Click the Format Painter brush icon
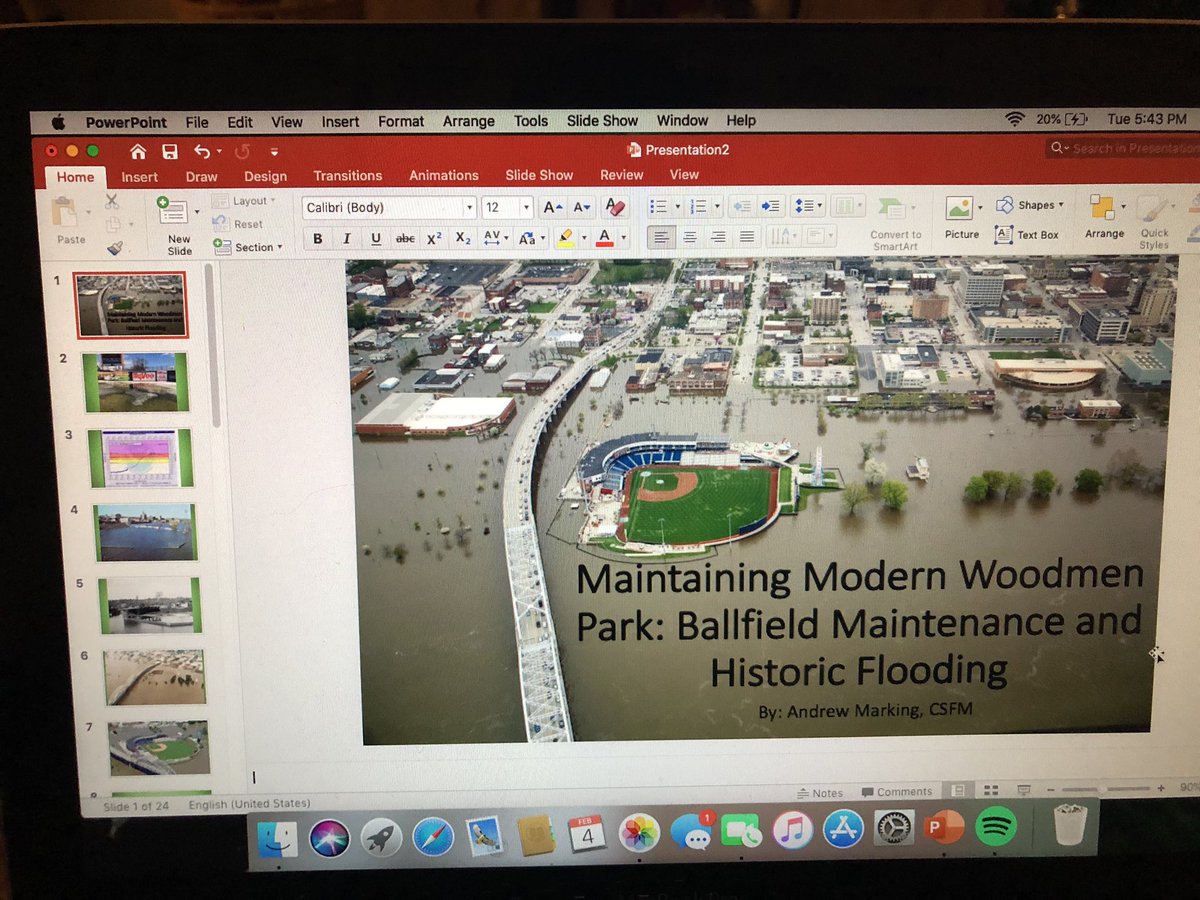The width and height of the screenshot is (1200, 900). pos(114,247)
